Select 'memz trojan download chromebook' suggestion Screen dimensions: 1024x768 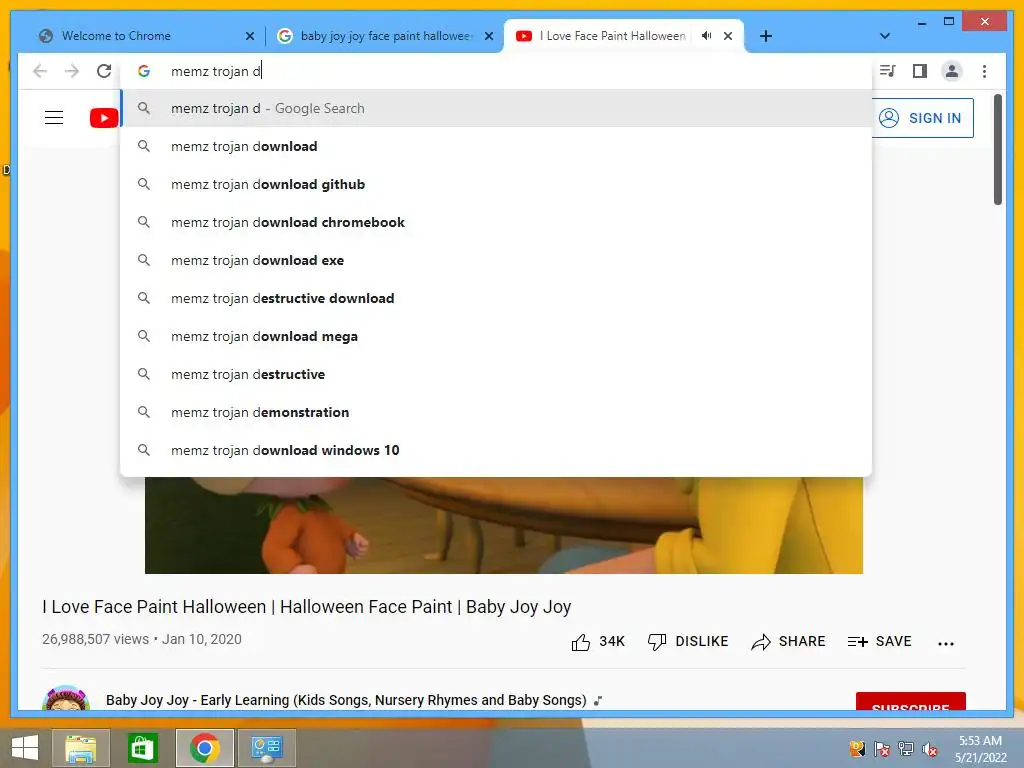(x=496, y=222)
